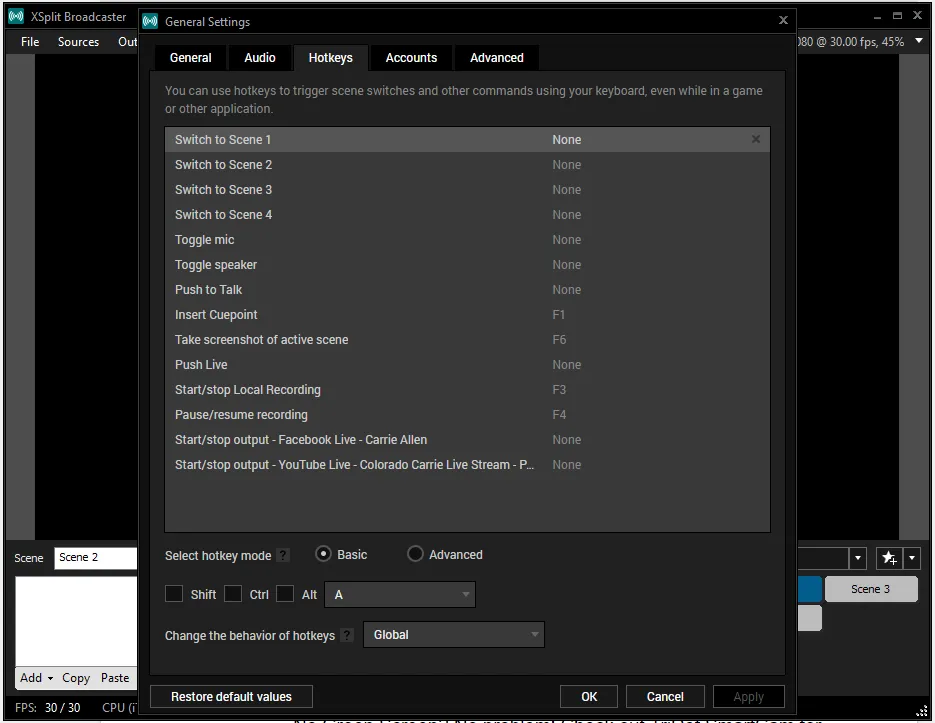This screenshot has height=723, width=935.
Task: Open the Sources menu in XSplit
Action: click(78, 42)
